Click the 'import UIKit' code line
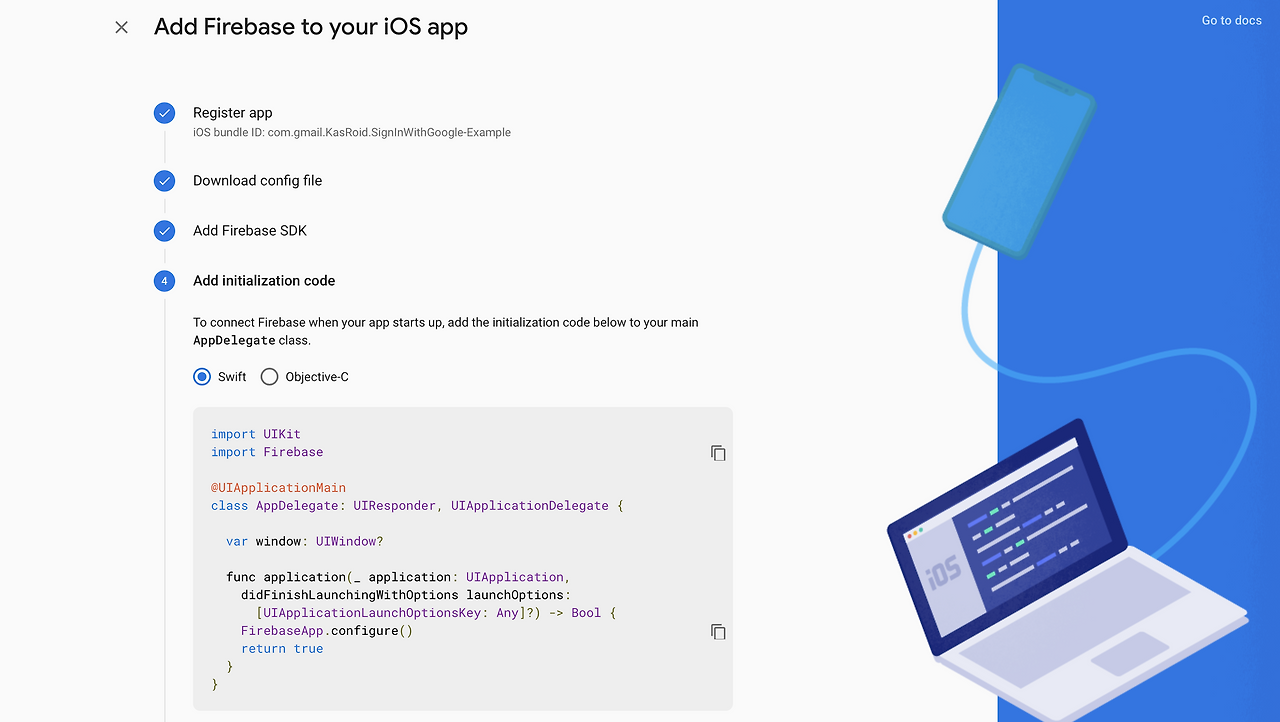Viewport: 1280px width, 722px height. click(256, 434)
